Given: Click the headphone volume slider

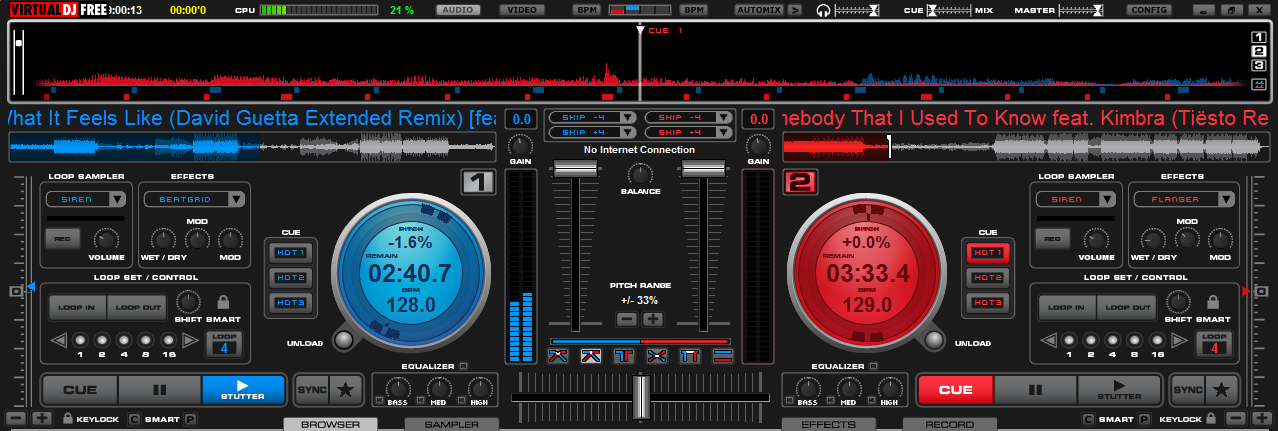Looking at the screenshot, I should [x=856, y=10].
